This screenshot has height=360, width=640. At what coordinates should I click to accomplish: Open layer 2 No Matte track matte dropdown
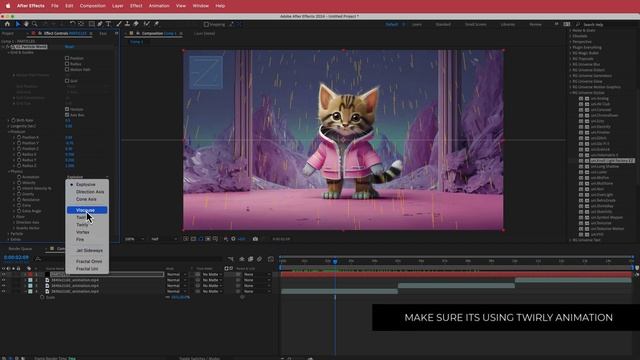coord(212,280)
